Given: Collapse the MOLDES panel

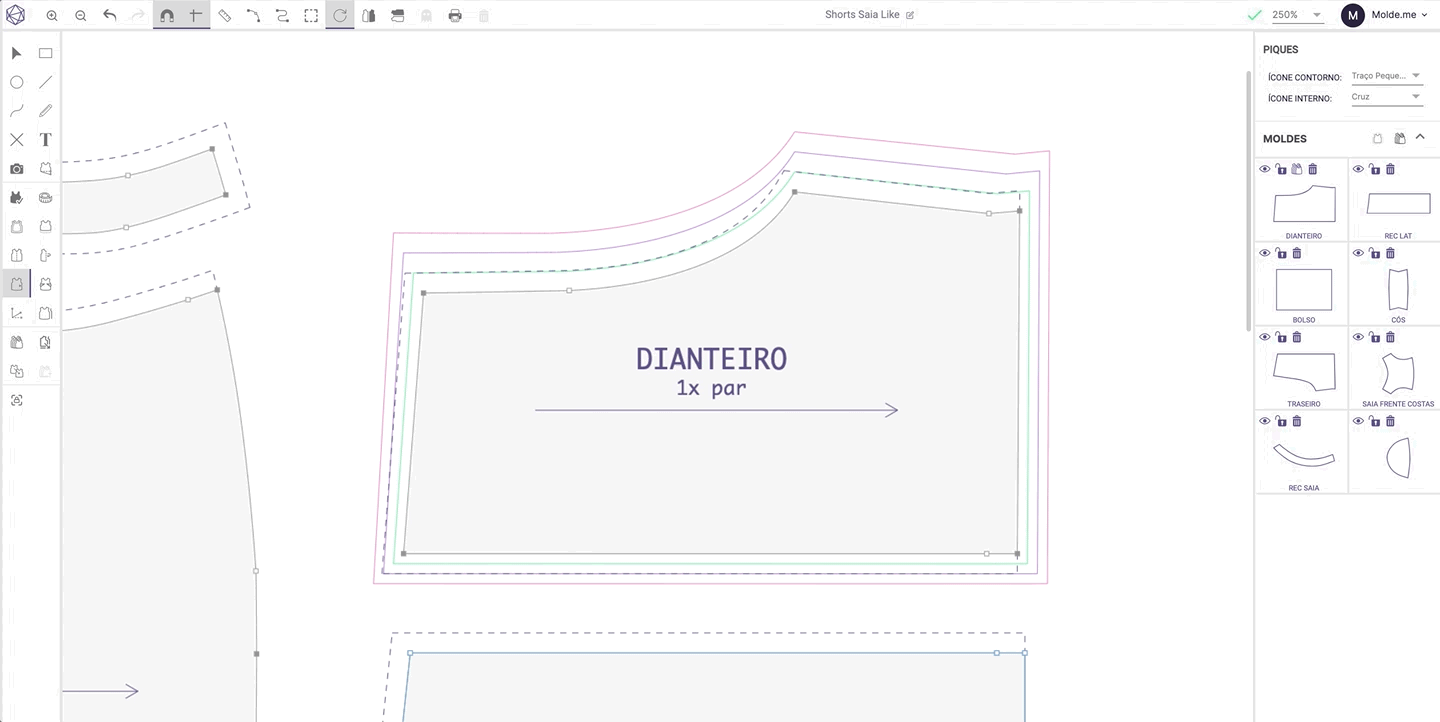Looking at the screenshot, I should pos(1420,138).
